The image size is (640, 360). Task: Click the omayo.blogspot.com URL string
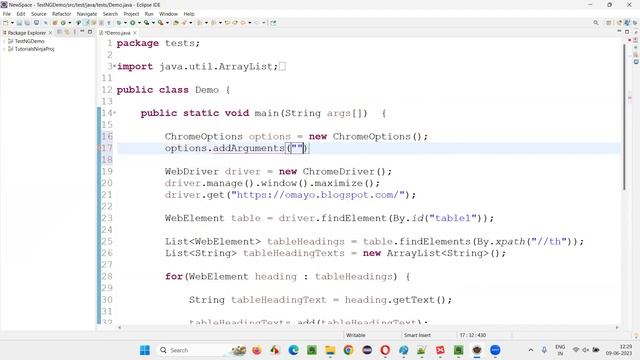(318, 195)
